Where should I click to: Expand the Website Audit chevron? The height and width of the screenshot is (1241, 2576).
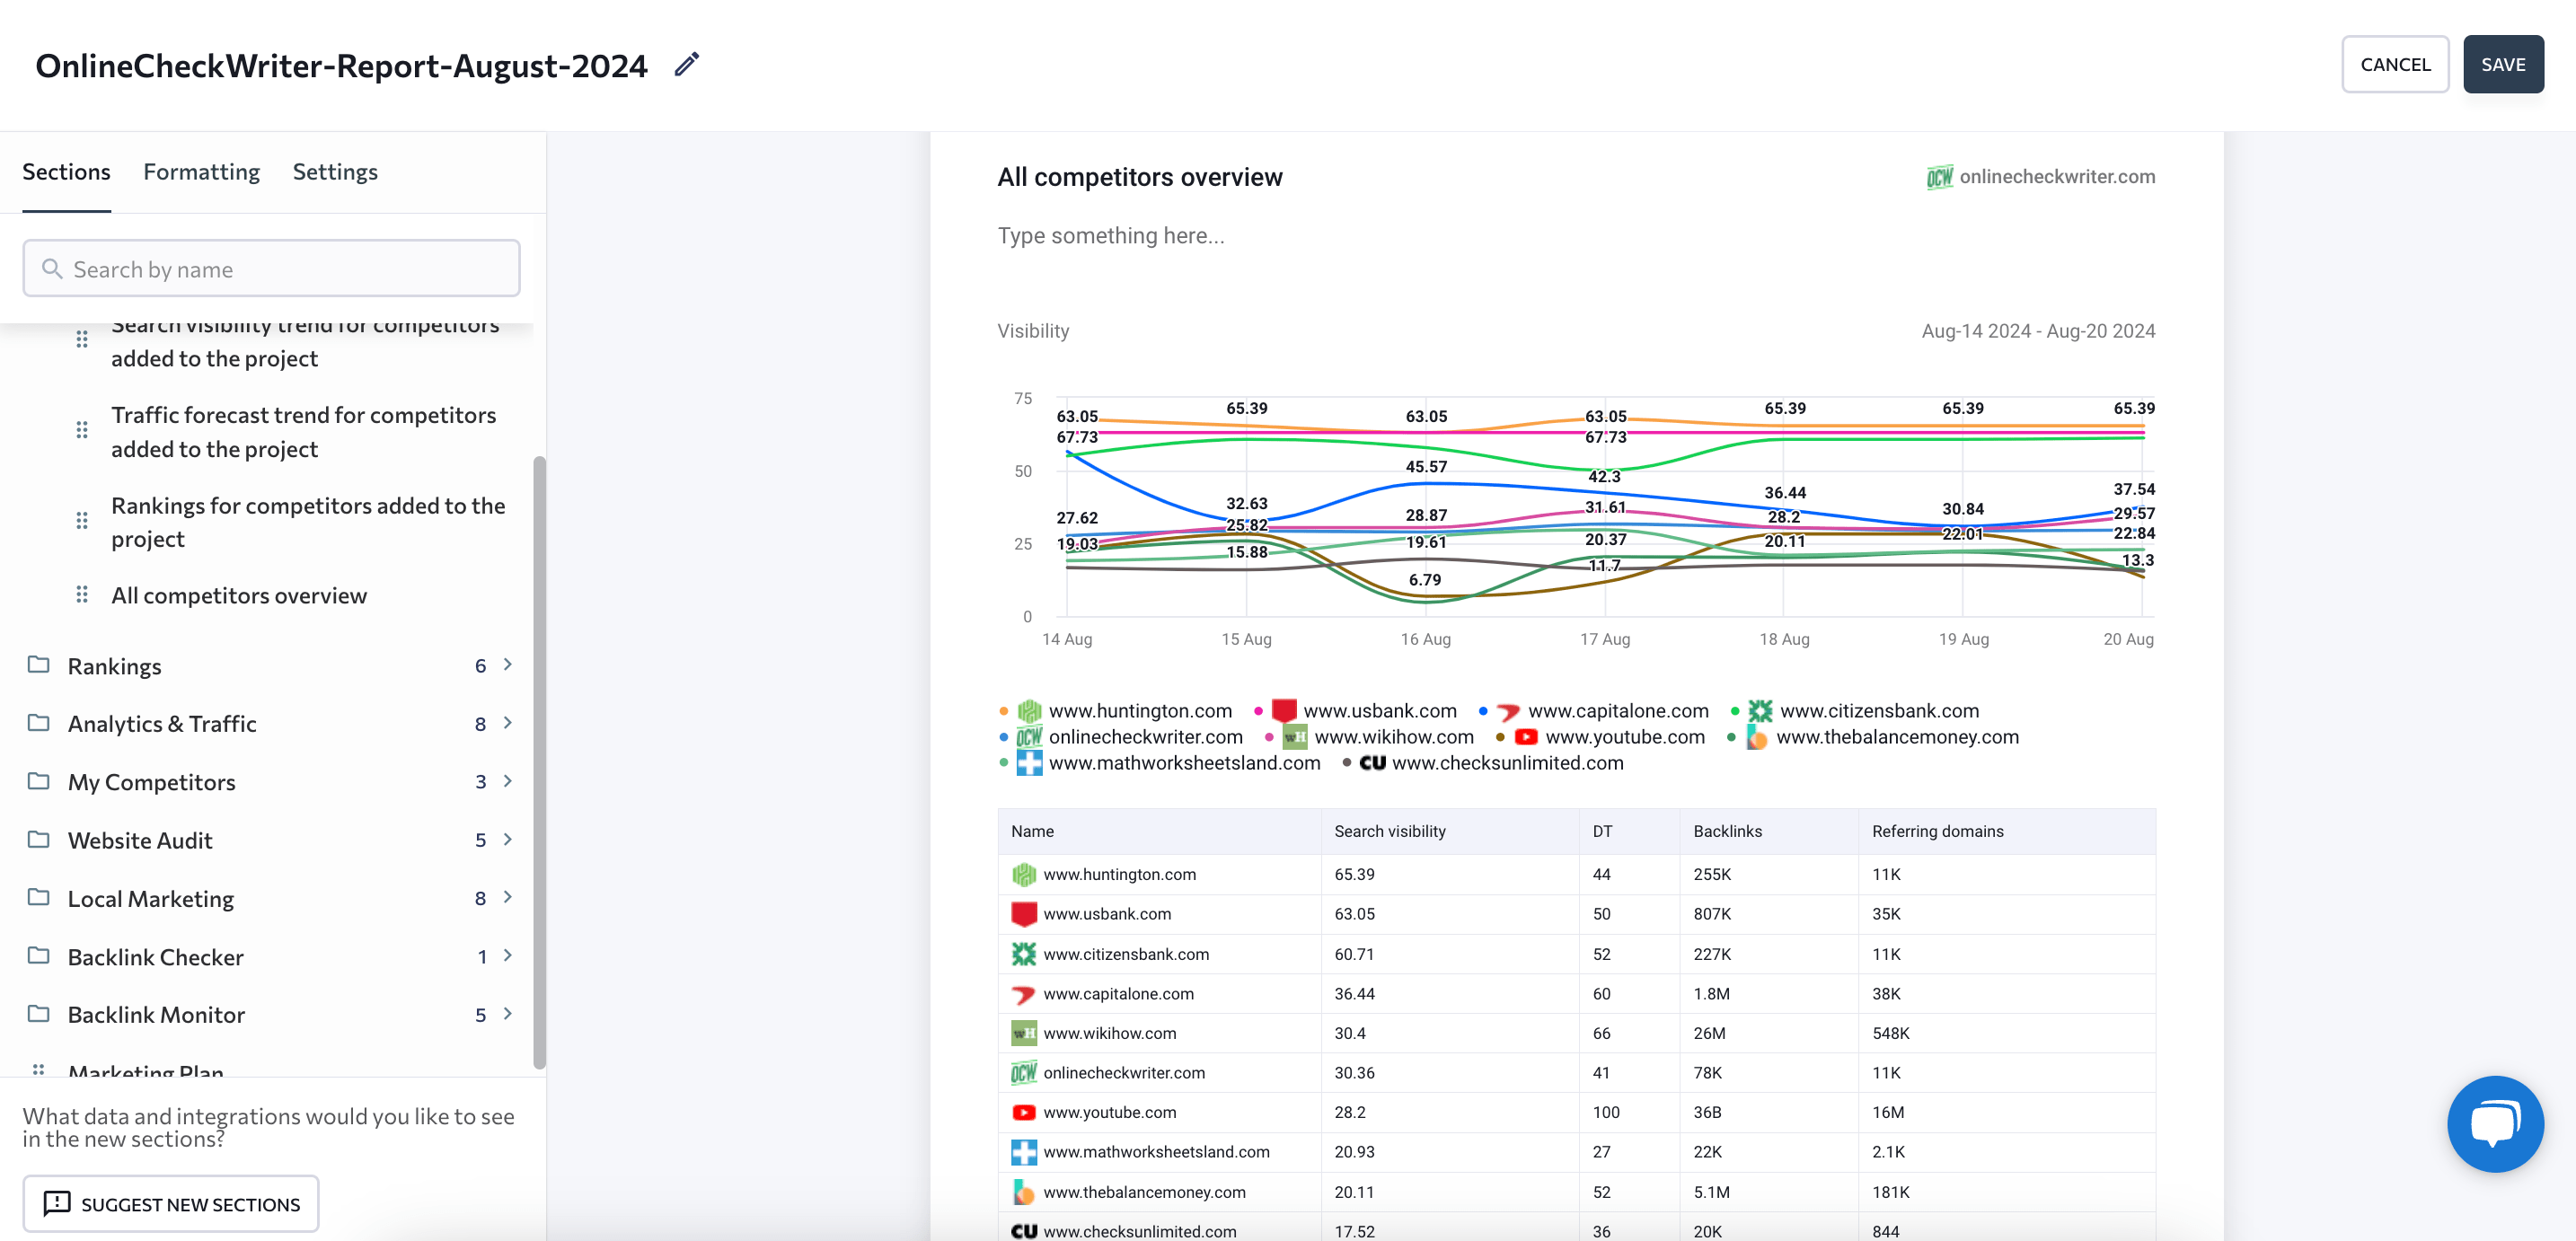pyautogui.click(x=508, y=839)
